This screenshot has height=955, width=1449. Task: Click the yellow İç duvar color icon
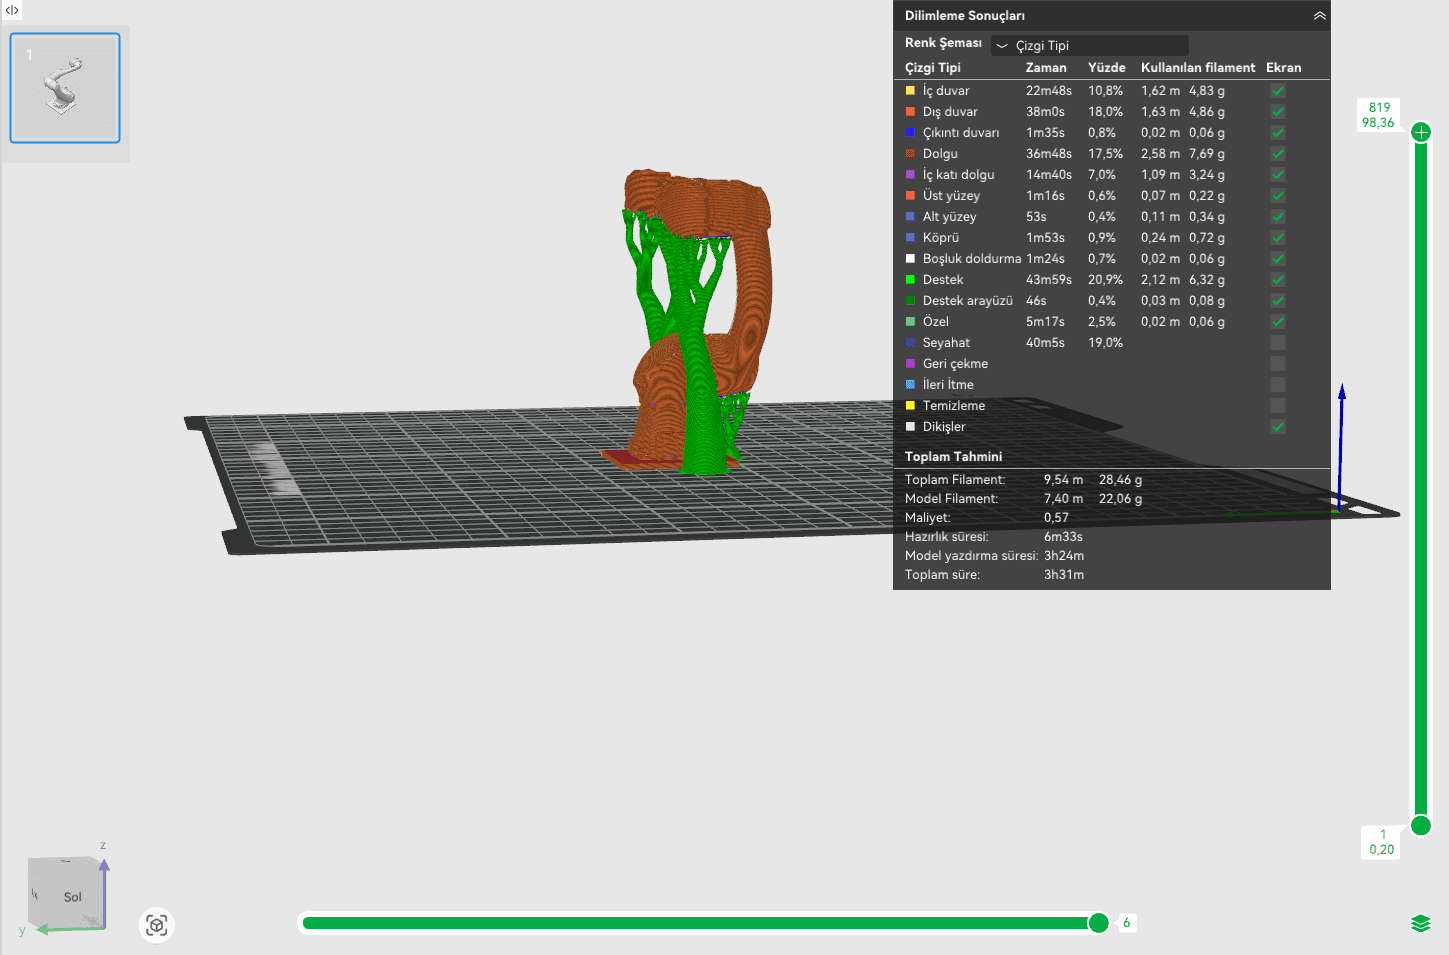[910, 91]
